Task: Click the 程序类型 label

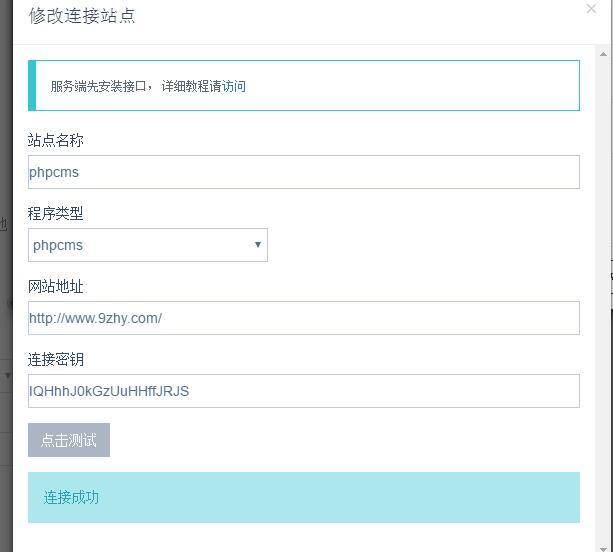Action: click(x=56, y=213)
